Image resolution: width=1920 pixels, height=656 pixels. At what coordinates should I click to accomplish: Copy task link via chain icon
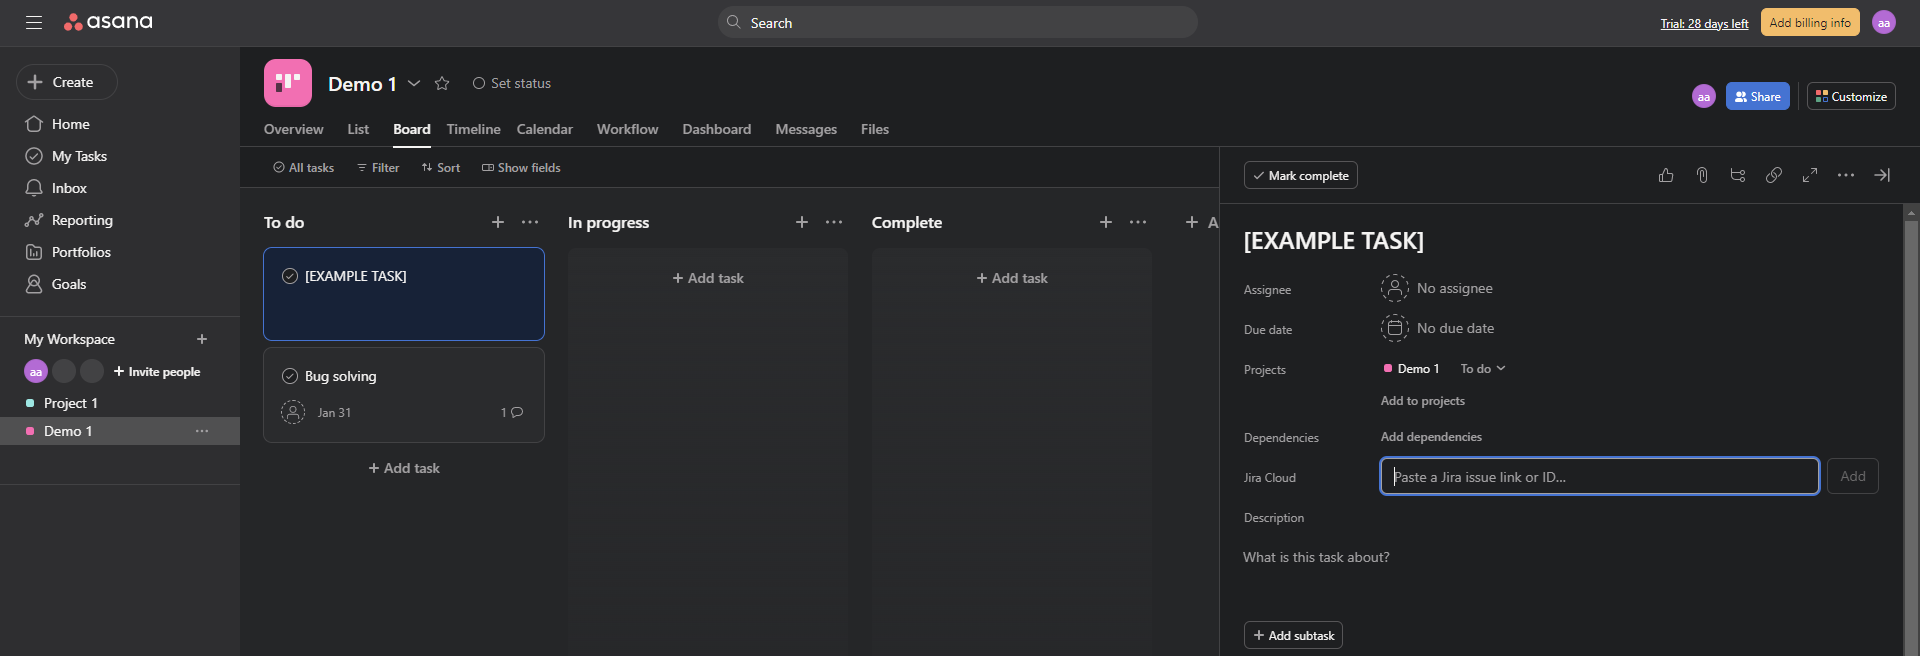click(x=1773, y=175)
